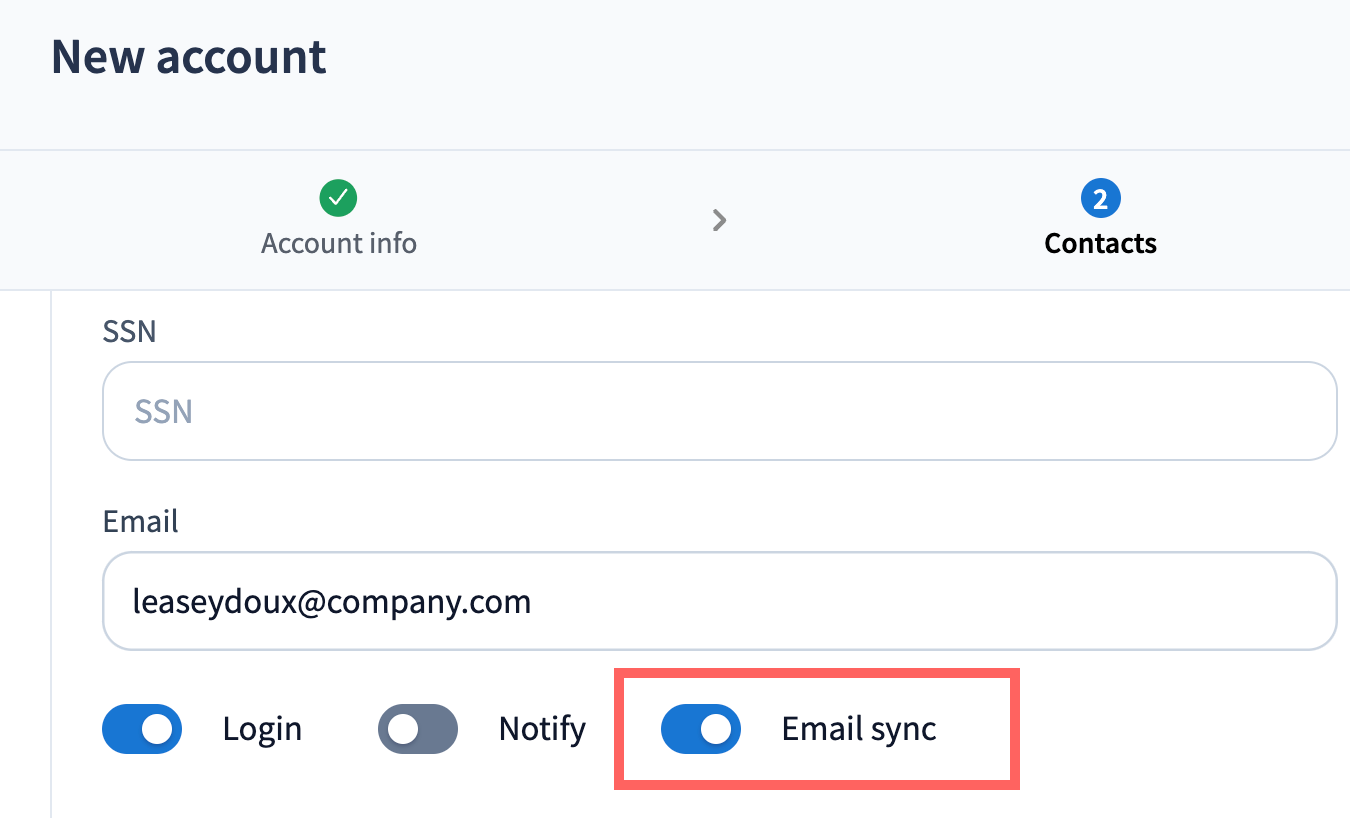Click the Email field containing leaseydoux@company.com
Viewport: 1350px width, 818px height.
719,601
